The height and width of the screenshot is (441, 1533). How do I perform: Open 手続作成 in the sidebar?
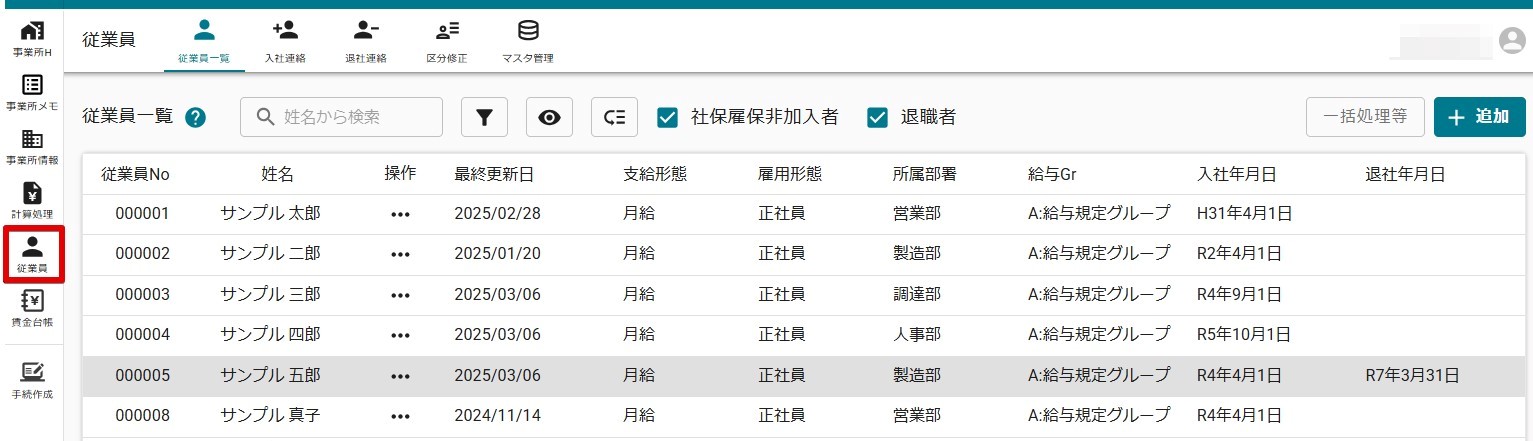click(x=32, y=380)
